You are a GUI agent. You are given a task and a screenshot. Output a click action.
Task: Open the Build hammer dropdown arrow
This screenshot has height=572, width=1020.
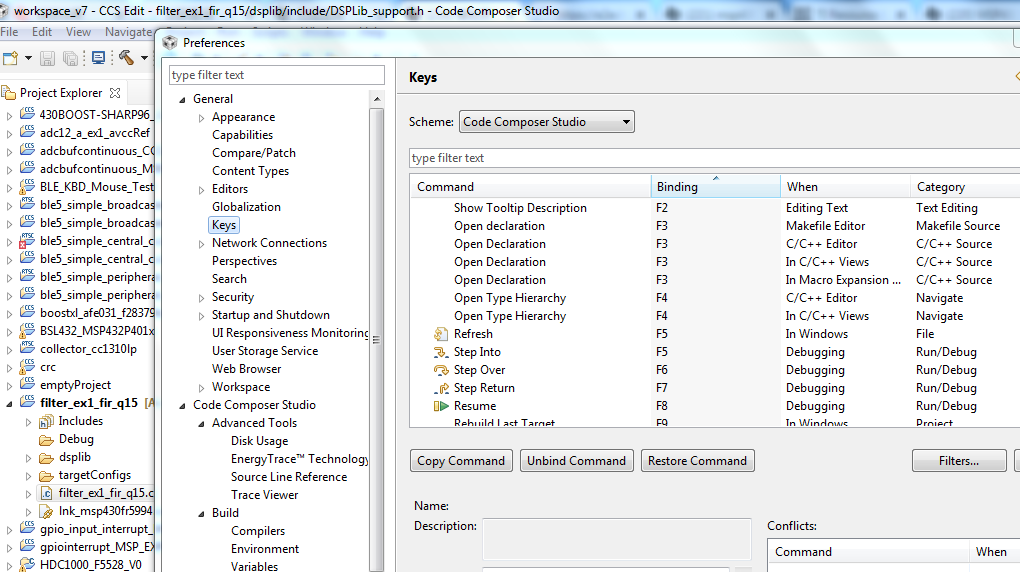(x=144, y=59)
